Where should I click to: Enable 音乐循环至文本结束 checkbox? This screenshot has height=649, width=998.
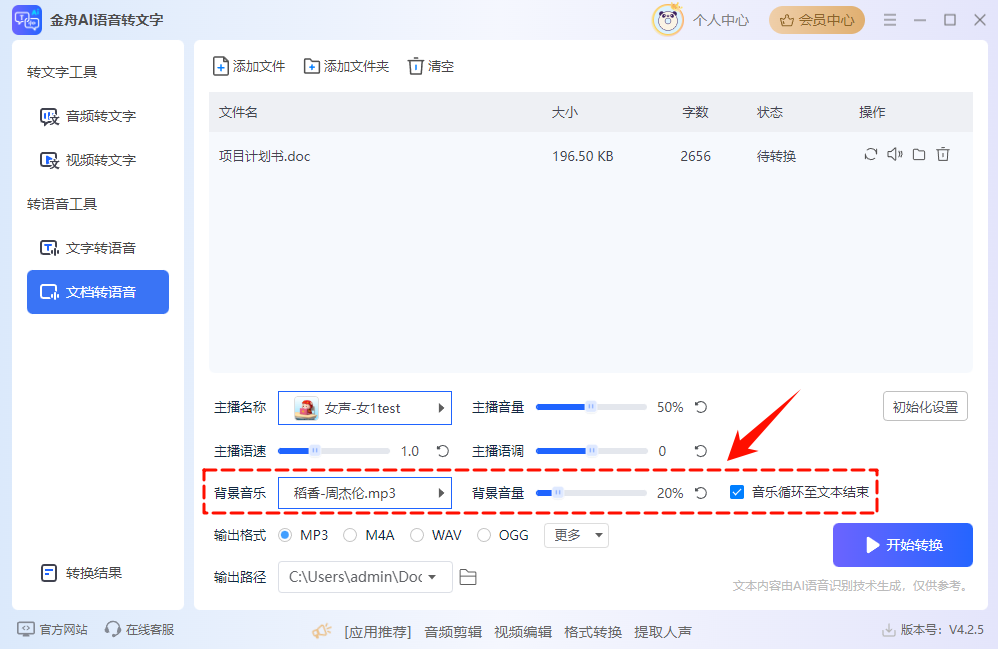(x=737, y=492)
